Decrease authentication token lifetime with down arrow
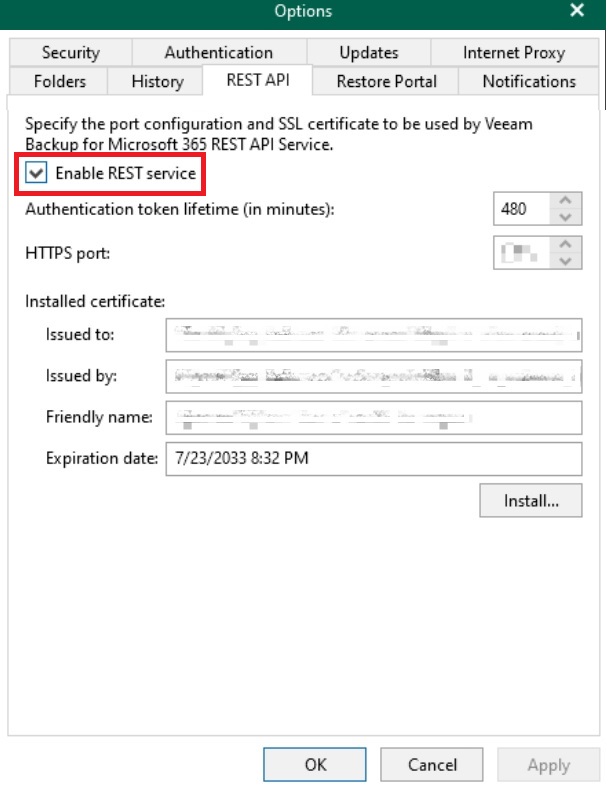Viewport: 609px width, 788px height. click(565, 217)
